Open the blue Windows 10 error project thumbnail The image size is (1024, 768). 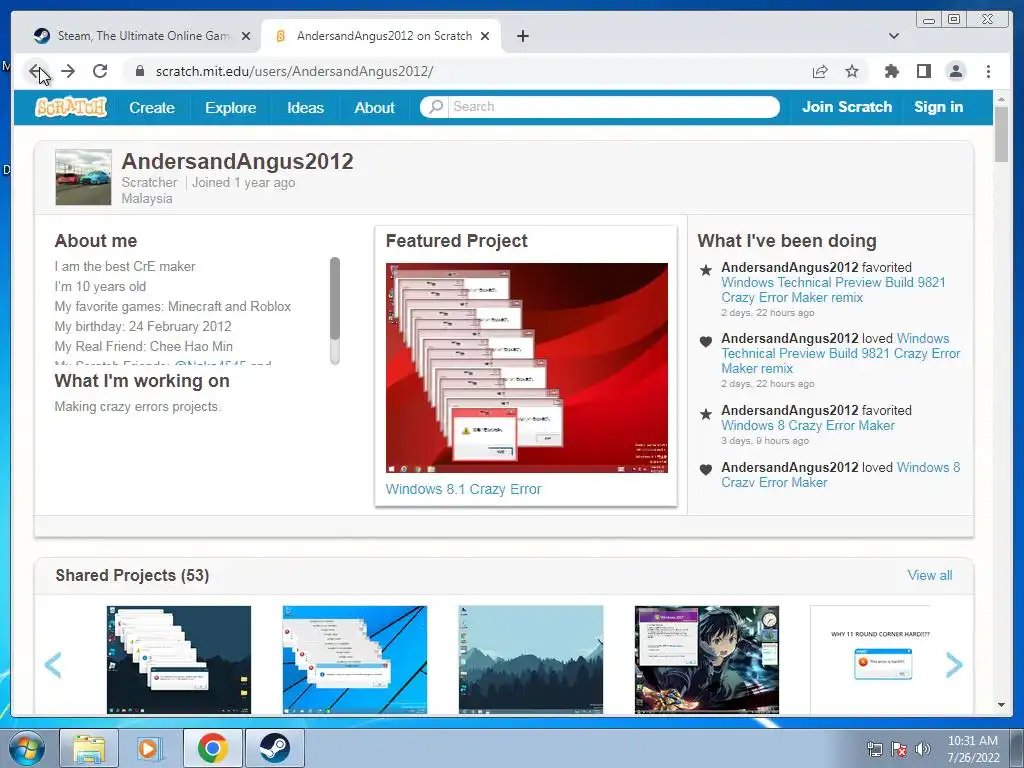pos(355,660)
